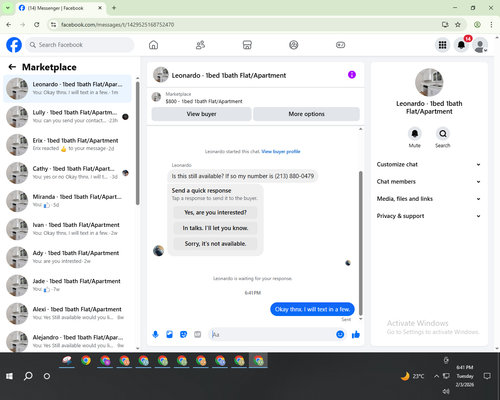Open the Gaming icon in top navigation
Image resolution: width=500 pixels, height=400 pixels.
[340, 45]
